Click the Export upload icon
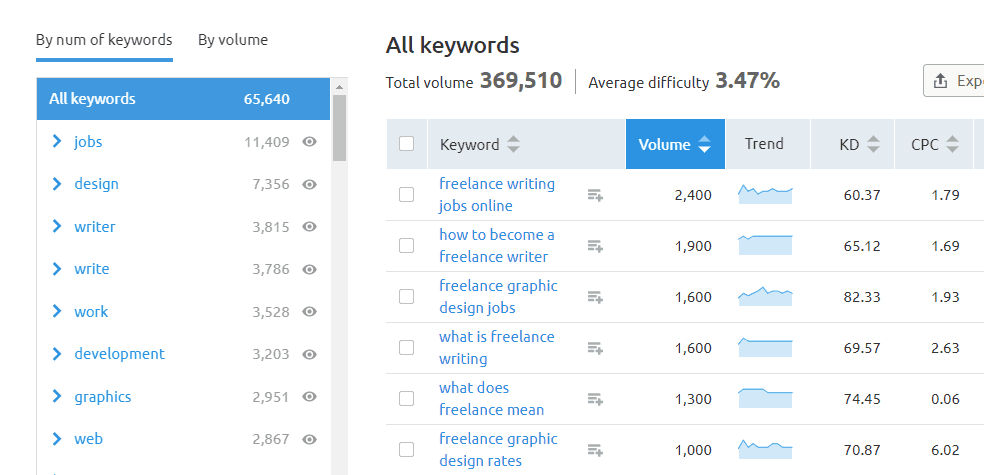 (x=940, y=81)
